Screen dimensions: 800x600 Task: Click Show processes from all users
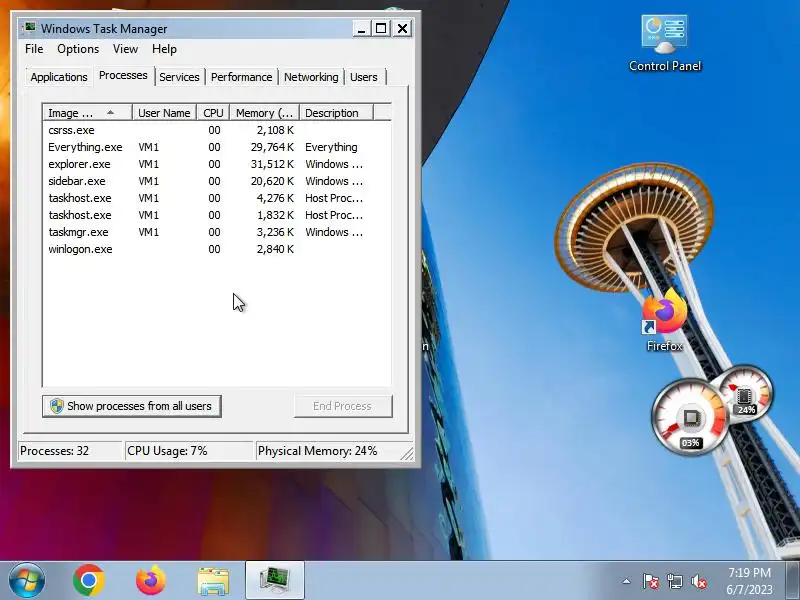pos(132,406)
